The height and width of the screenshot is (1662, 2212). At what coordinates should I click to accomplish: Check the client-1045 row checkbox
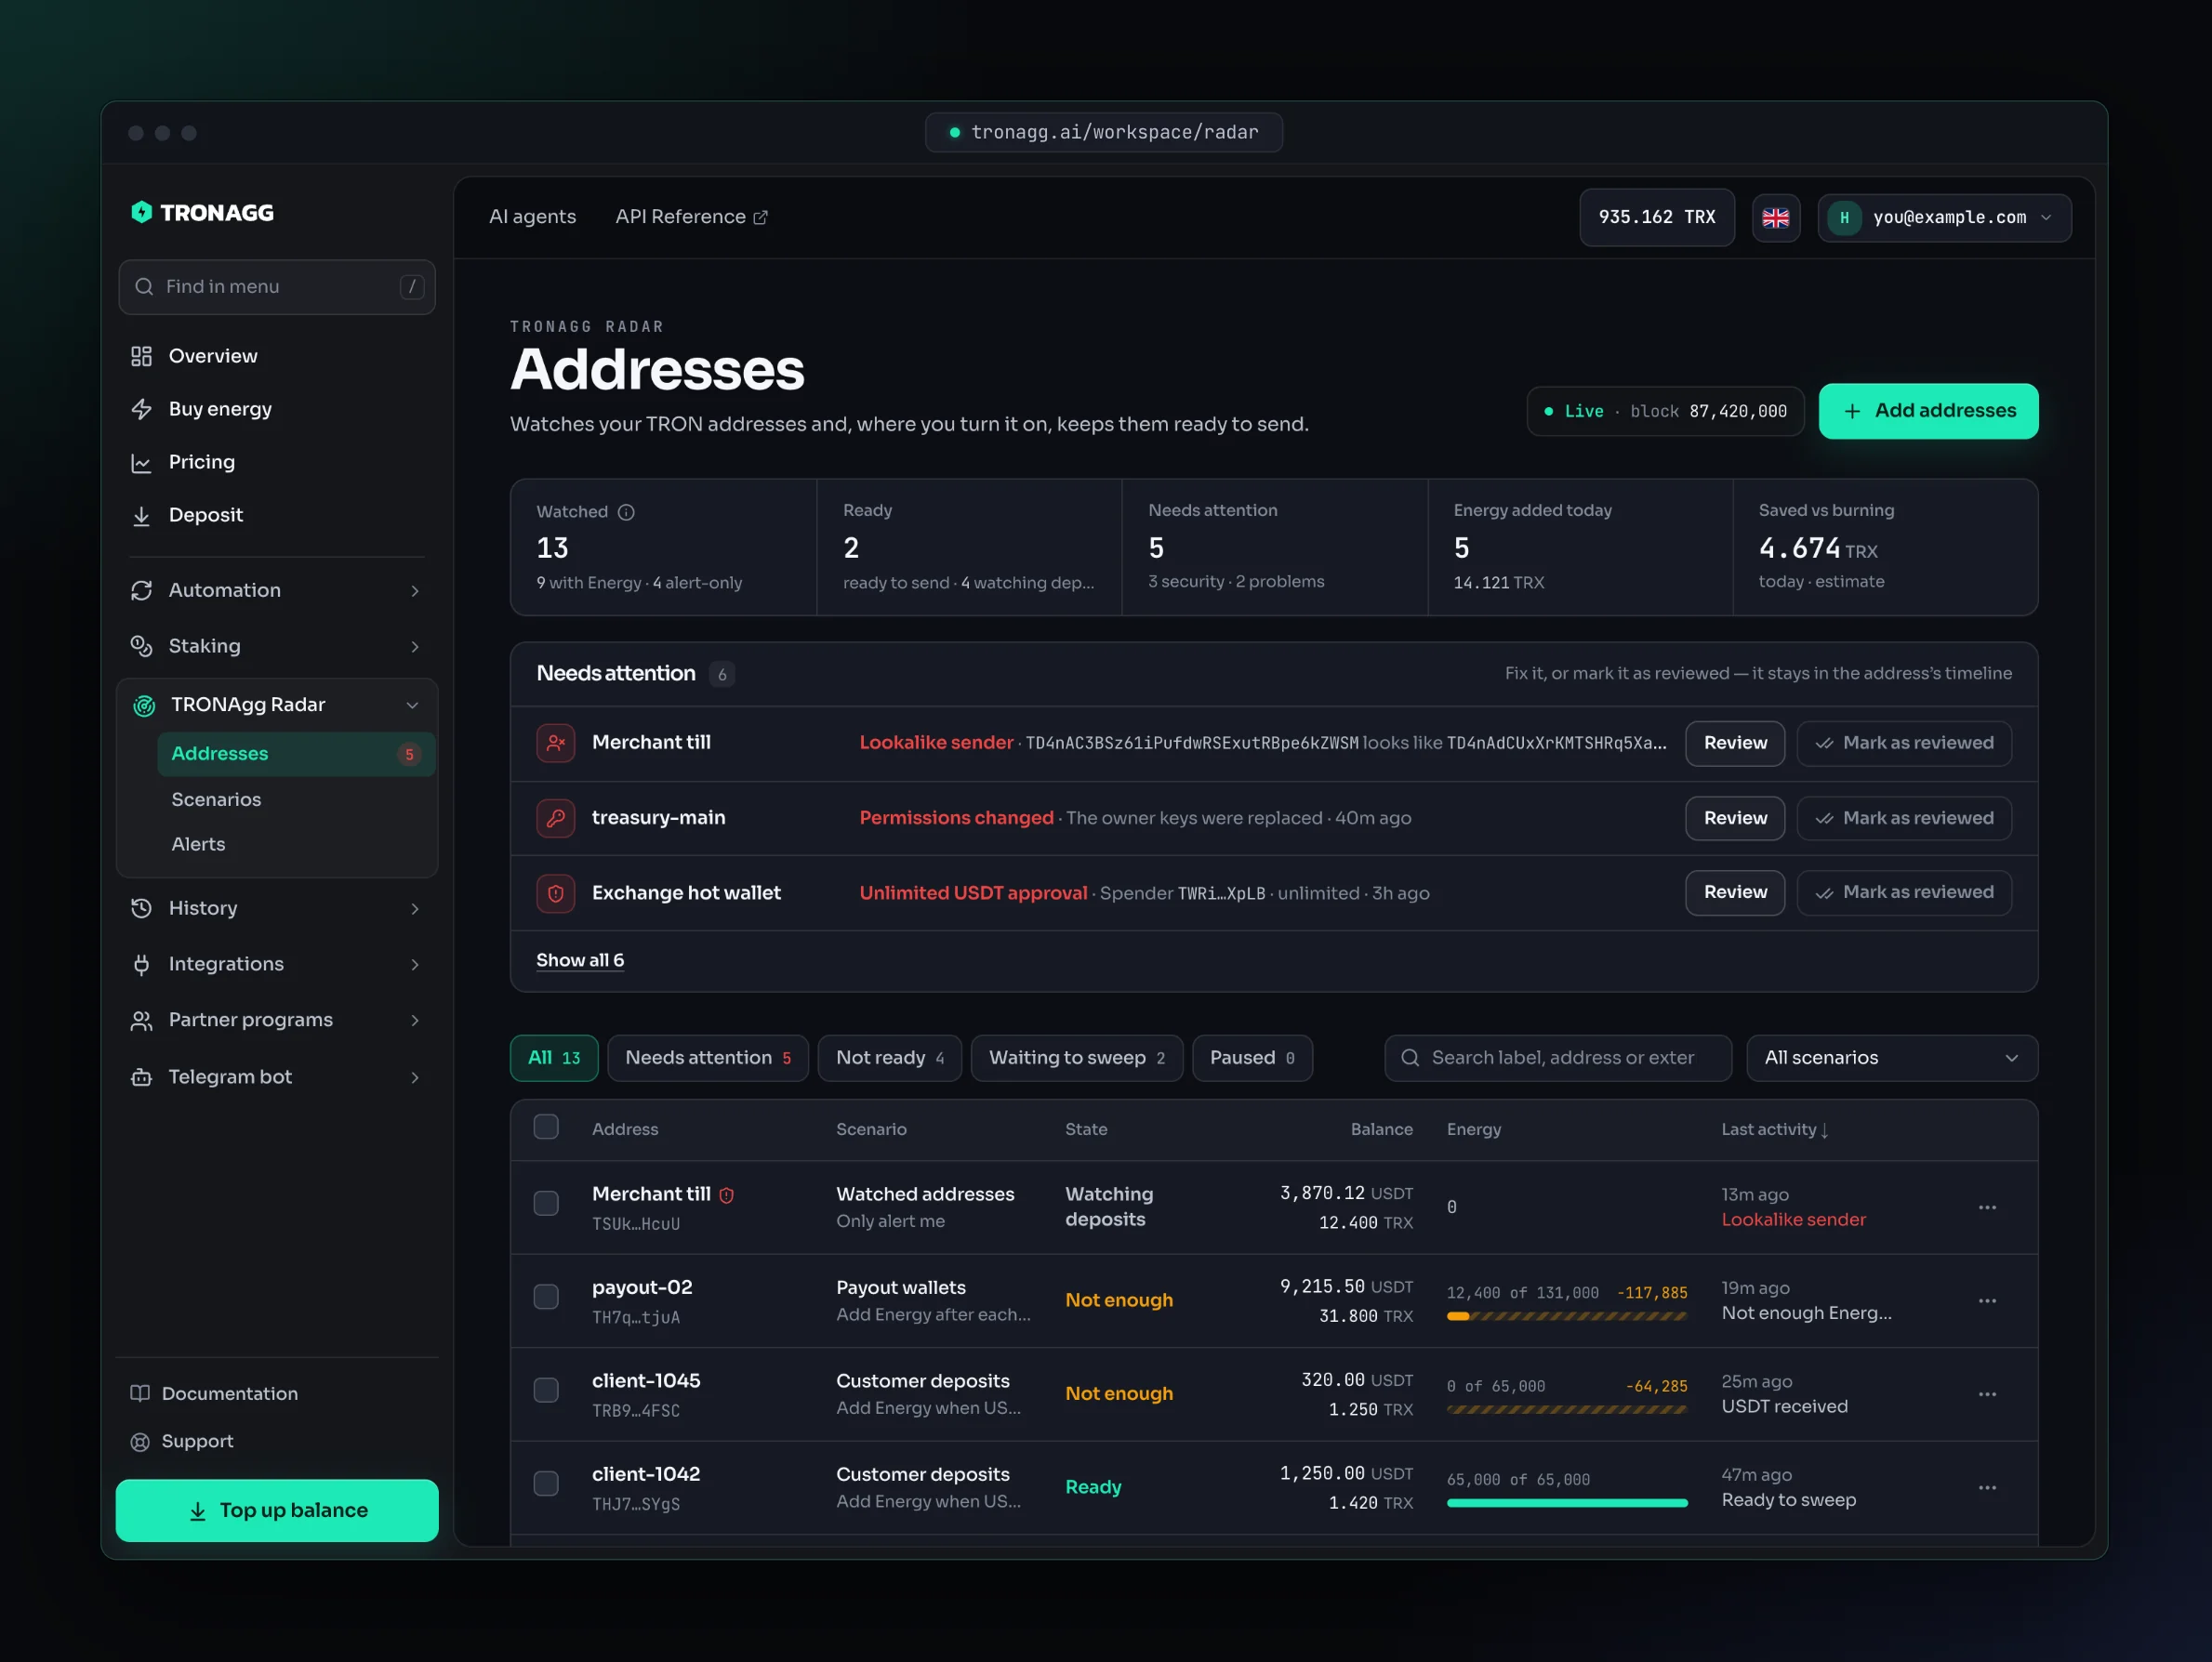click(546, 1390)
